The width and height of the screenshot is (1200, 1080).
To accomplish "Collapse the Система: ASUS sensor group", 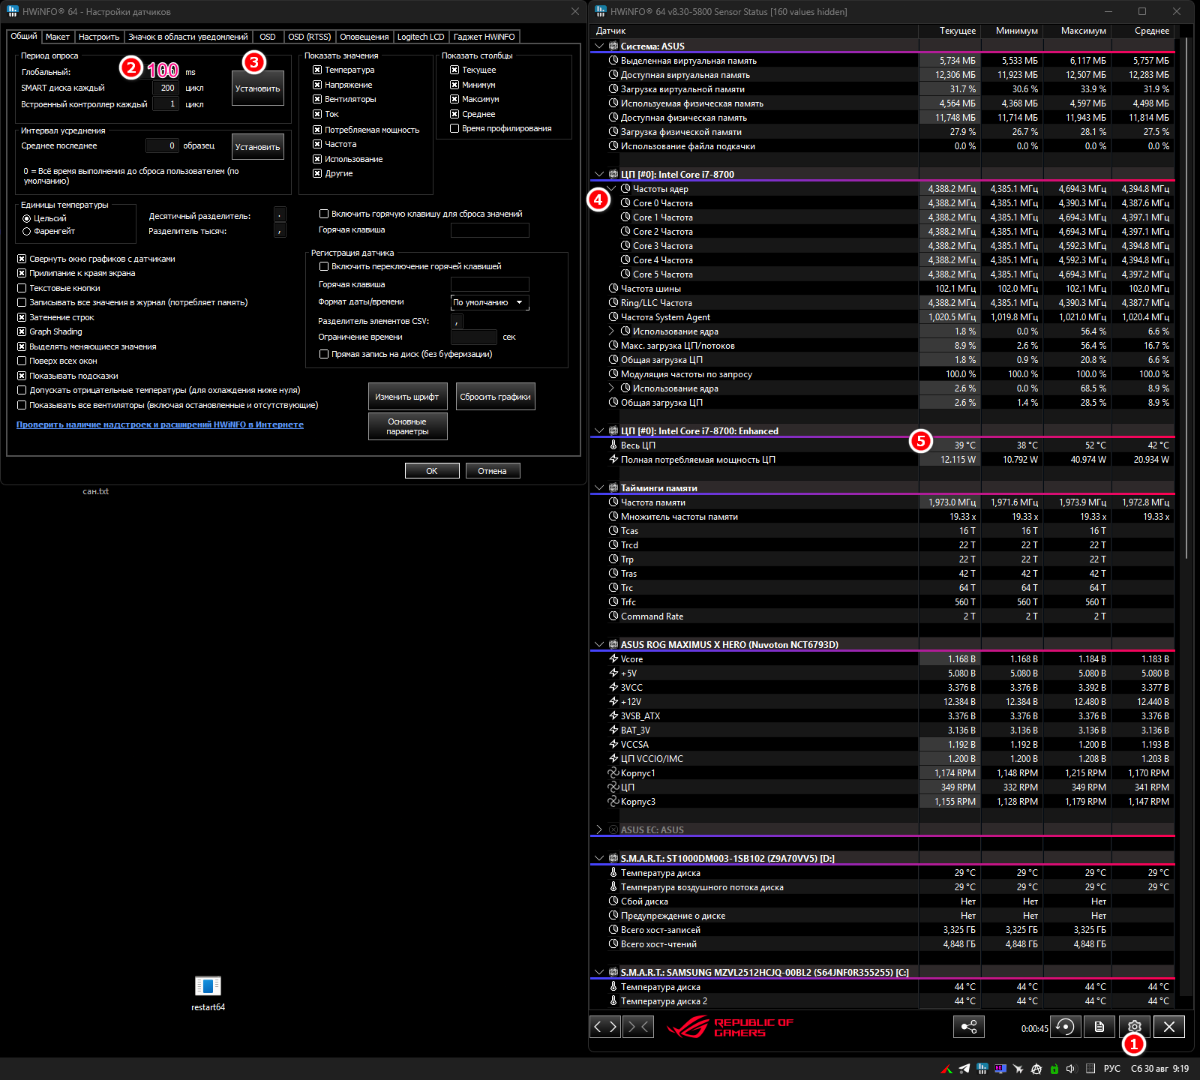I will pyautogui.click(x=600, y=46).
